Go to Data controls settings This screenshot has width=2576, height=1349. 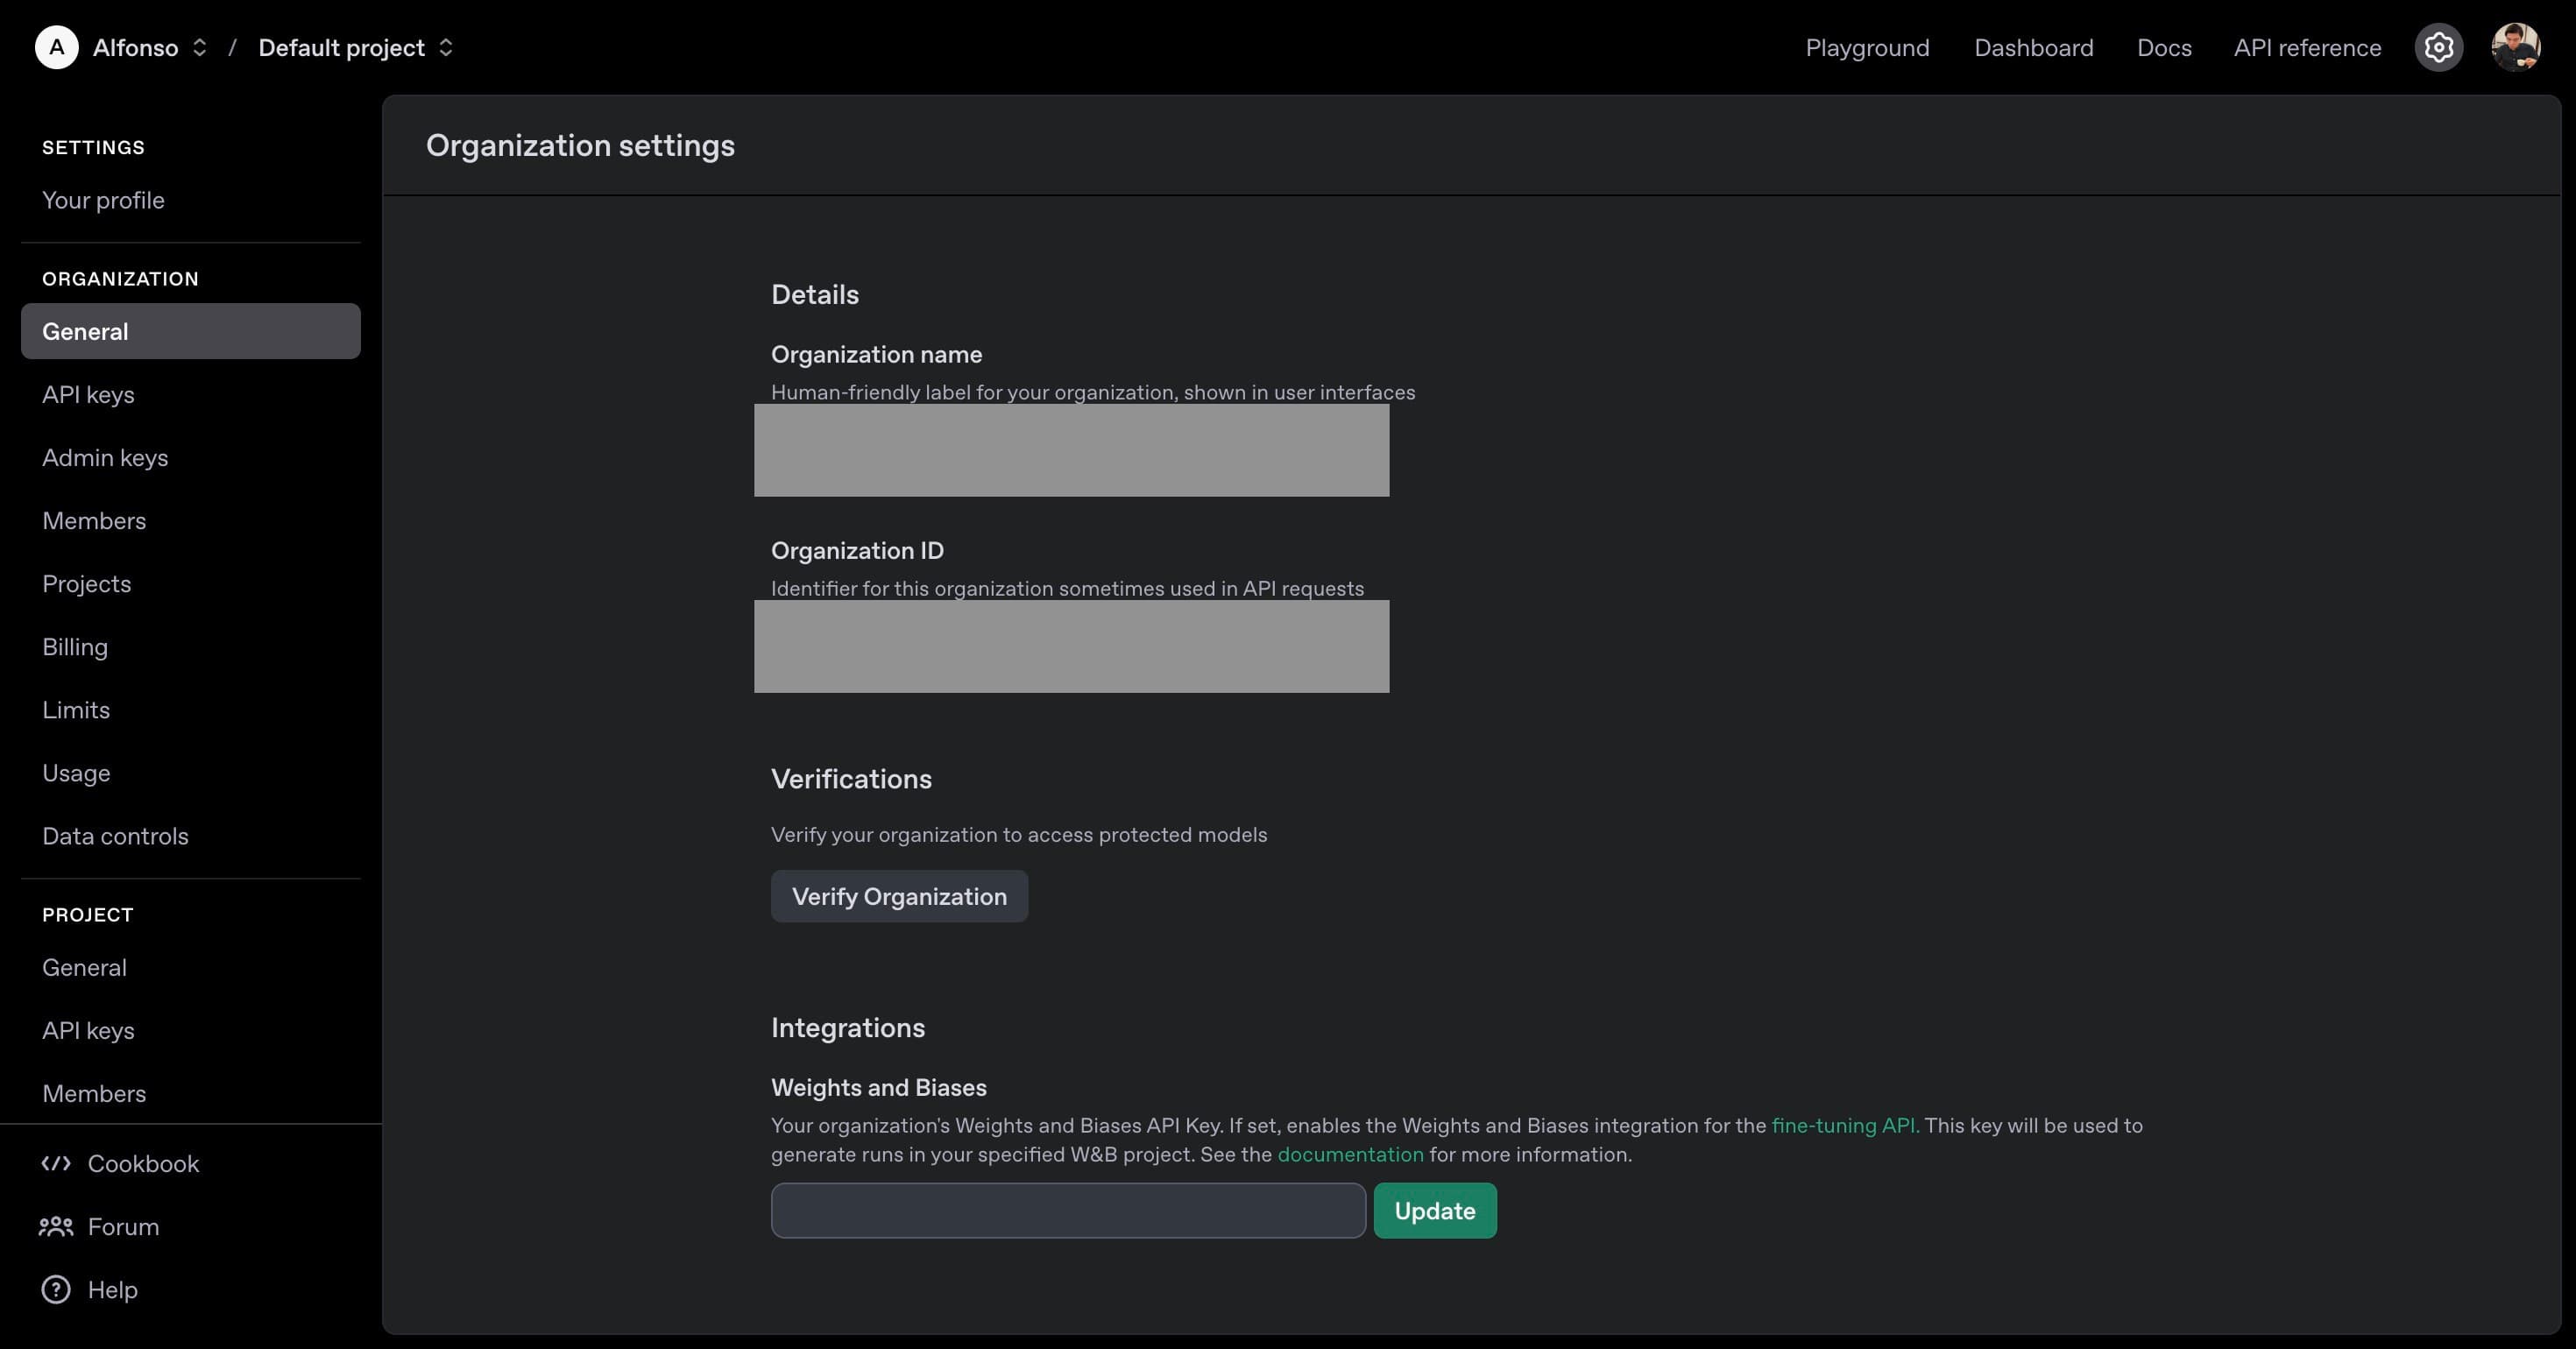[115, 836]
